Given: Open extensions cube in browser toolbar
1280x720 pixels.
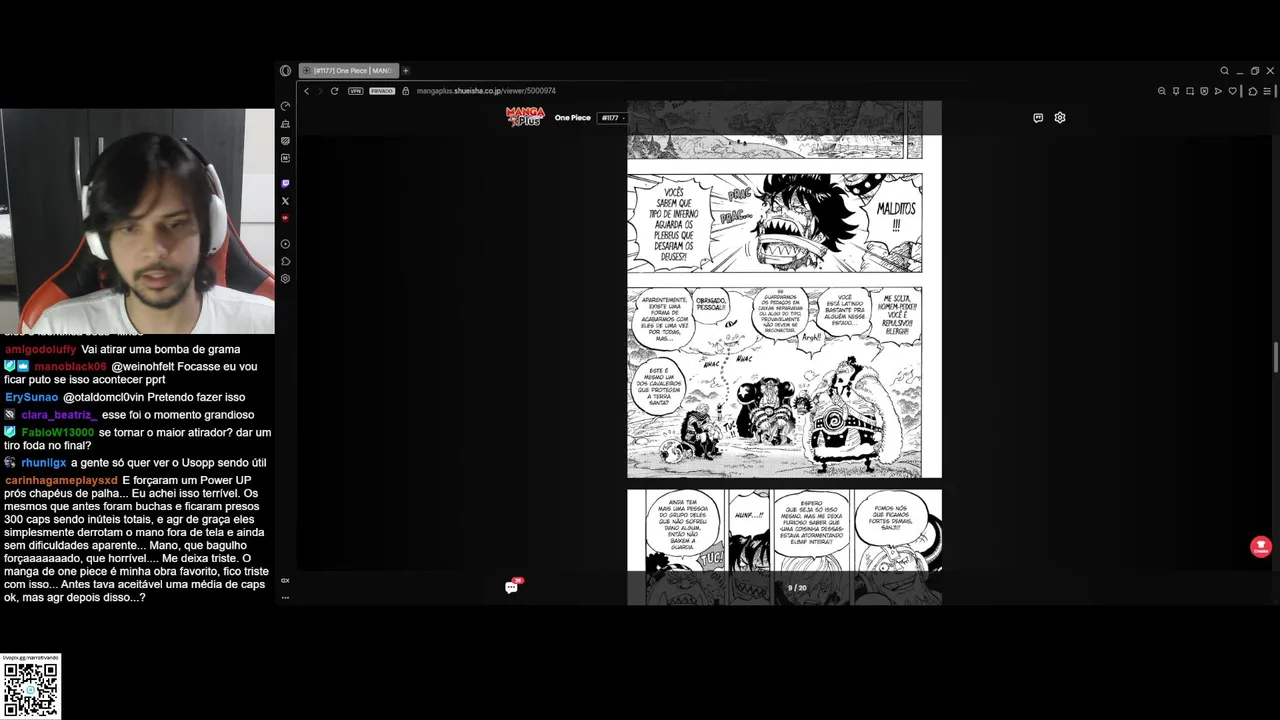Looking at the screenshot, I should [x=1253, y=91].
